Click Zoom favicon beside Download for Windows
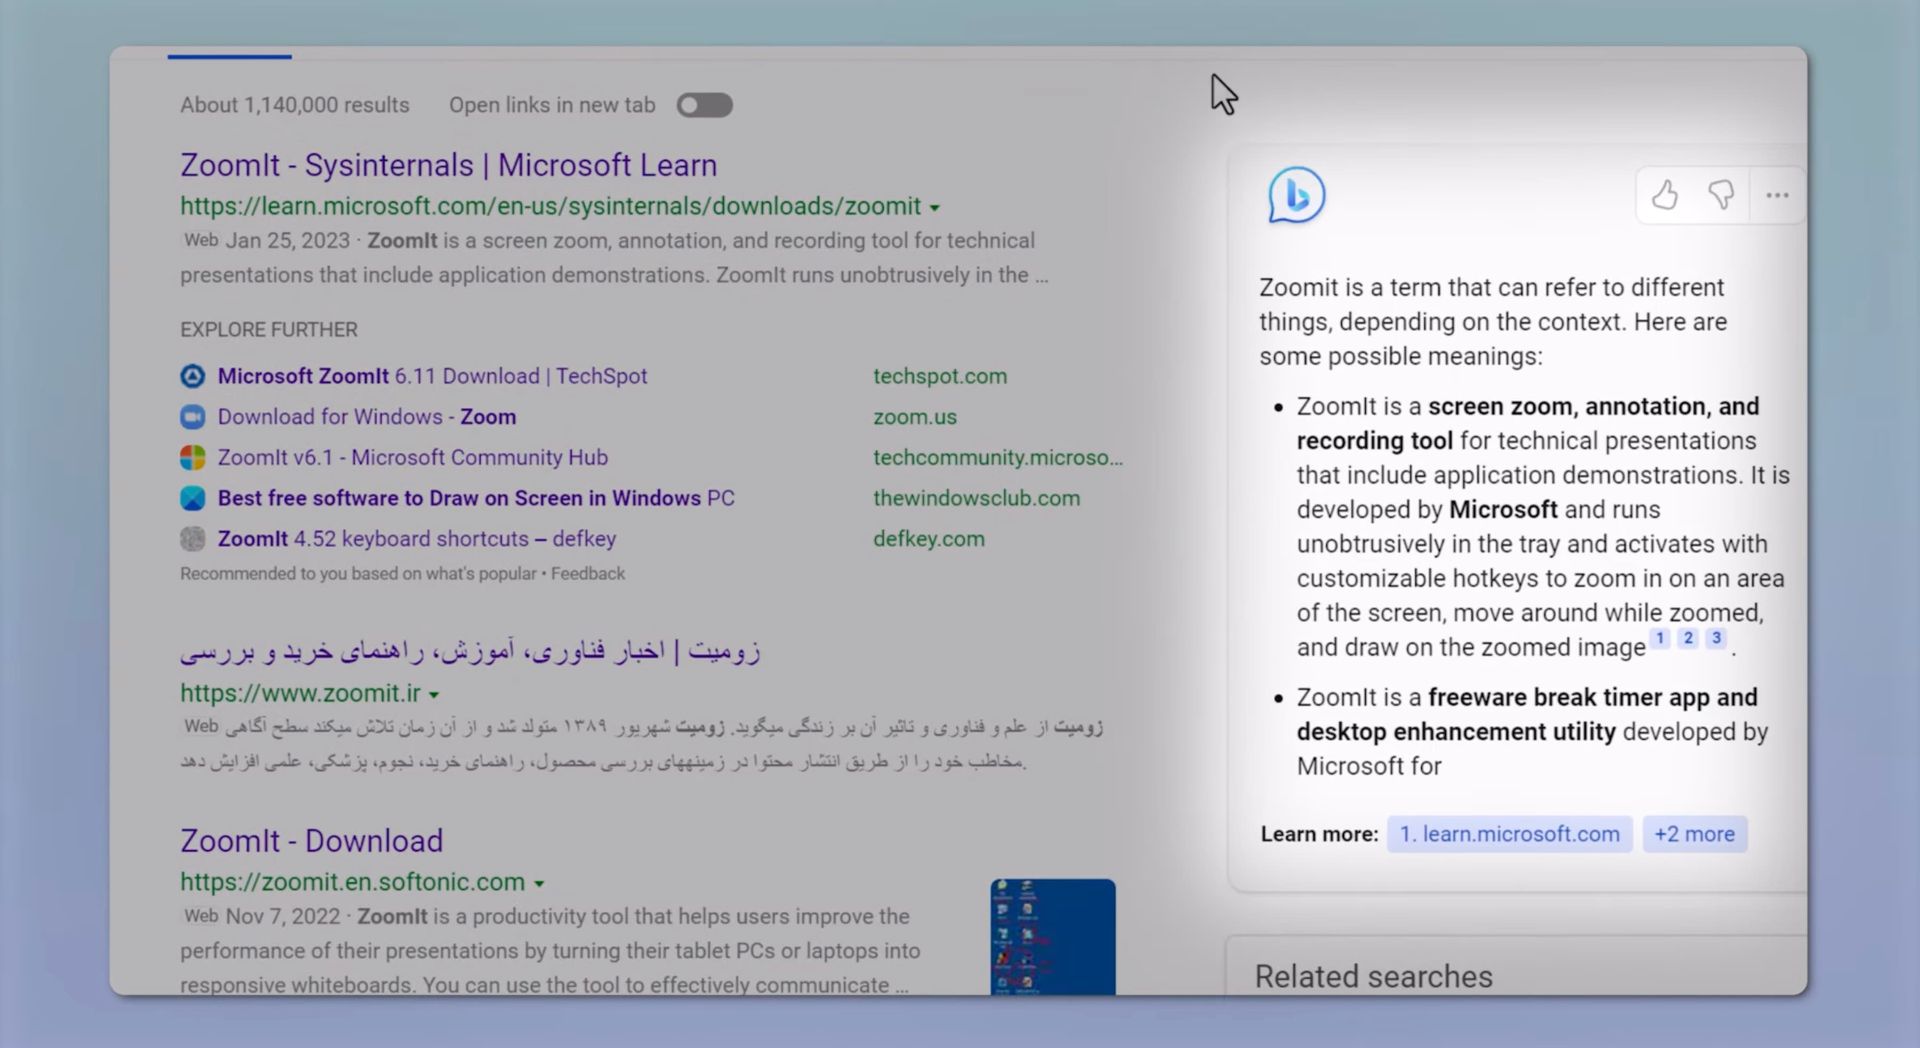 192,417
